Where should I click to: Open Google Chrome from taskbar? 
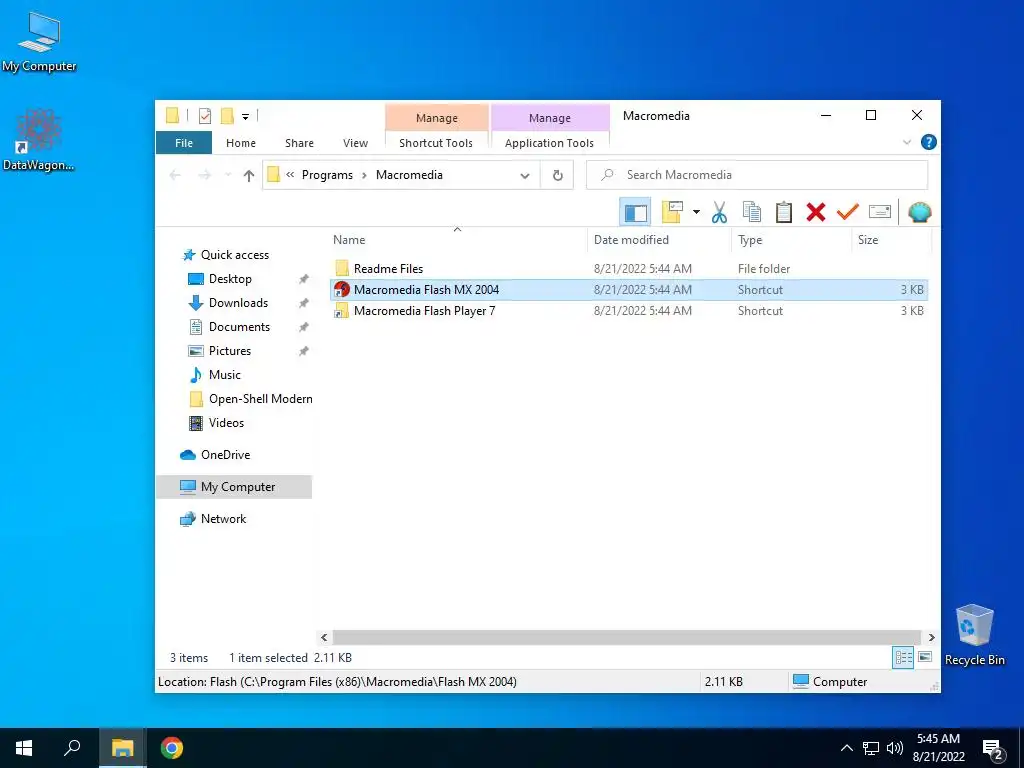coord(172,748)
